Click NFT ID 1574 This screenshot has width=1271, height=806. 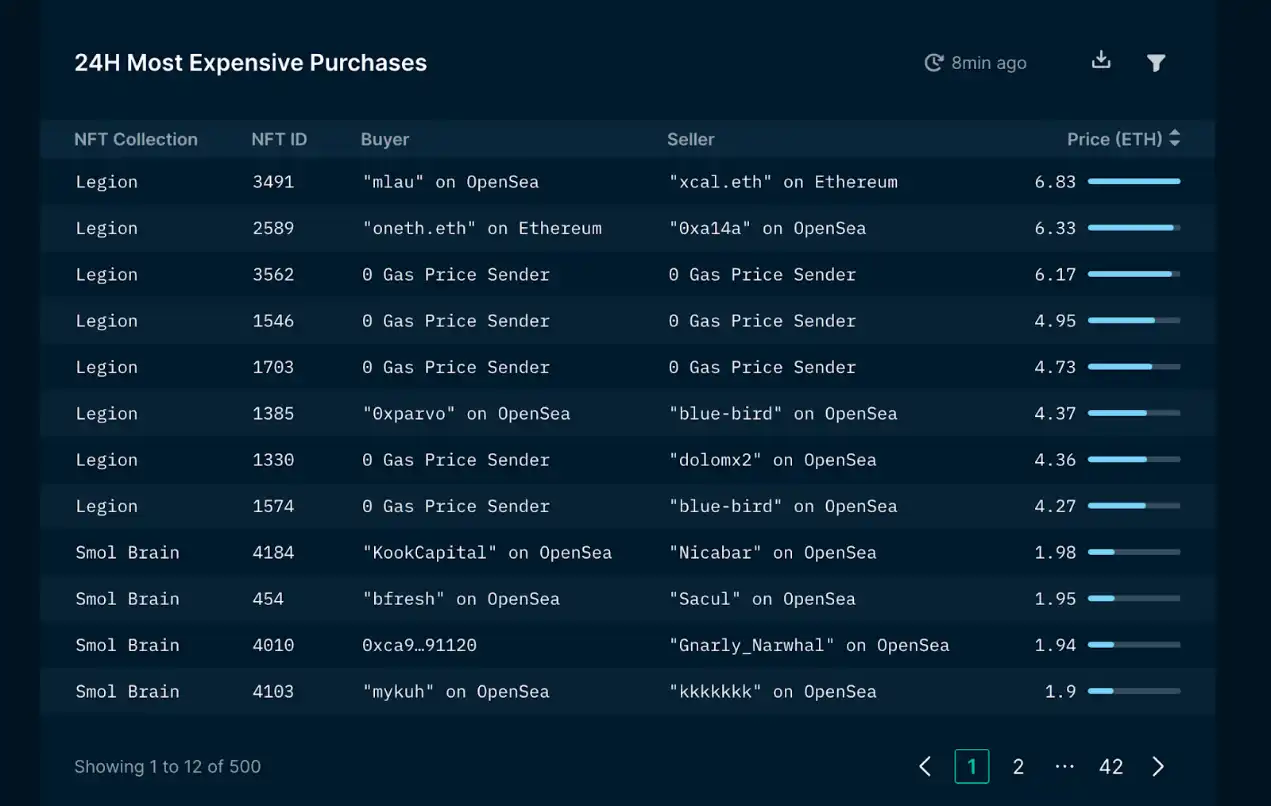pos(273,506)
